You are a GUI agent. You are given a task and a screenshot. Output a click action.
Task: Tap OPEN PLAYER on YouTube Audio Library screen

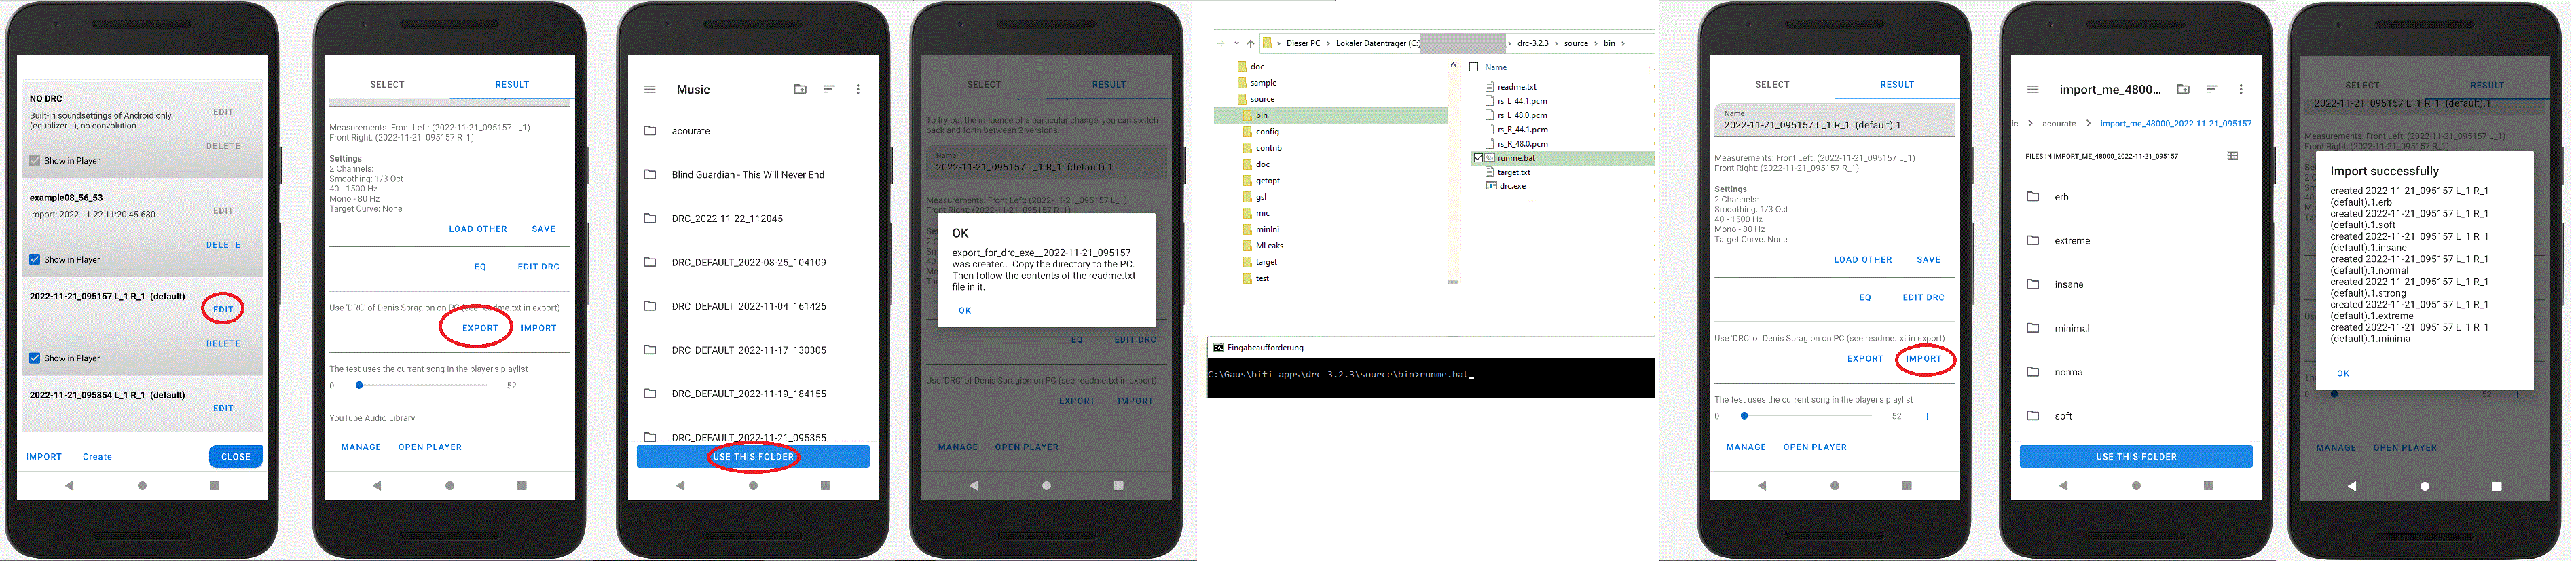pyautogui.click(x=430, y=448)
